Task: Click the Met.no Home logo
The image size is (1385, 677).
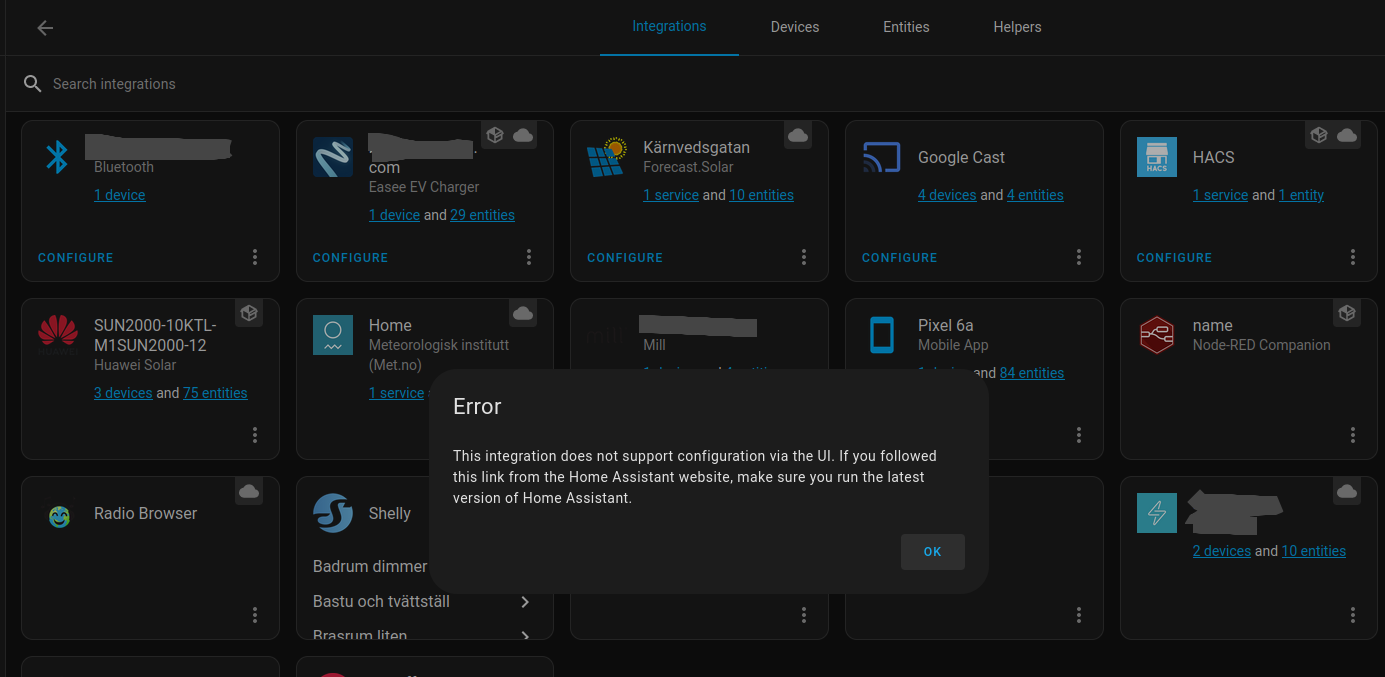Action: (x=333, y=335)
